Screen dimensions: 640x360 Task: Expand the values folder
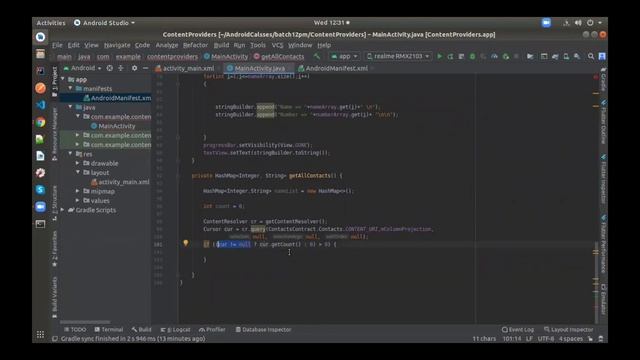click(x=78, y=200)
